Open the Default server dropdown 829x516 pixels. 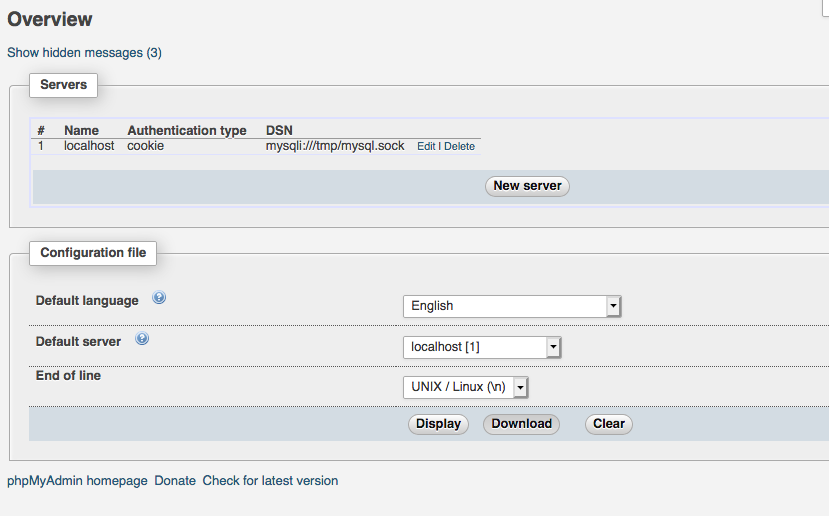click(x=482, y=347)
